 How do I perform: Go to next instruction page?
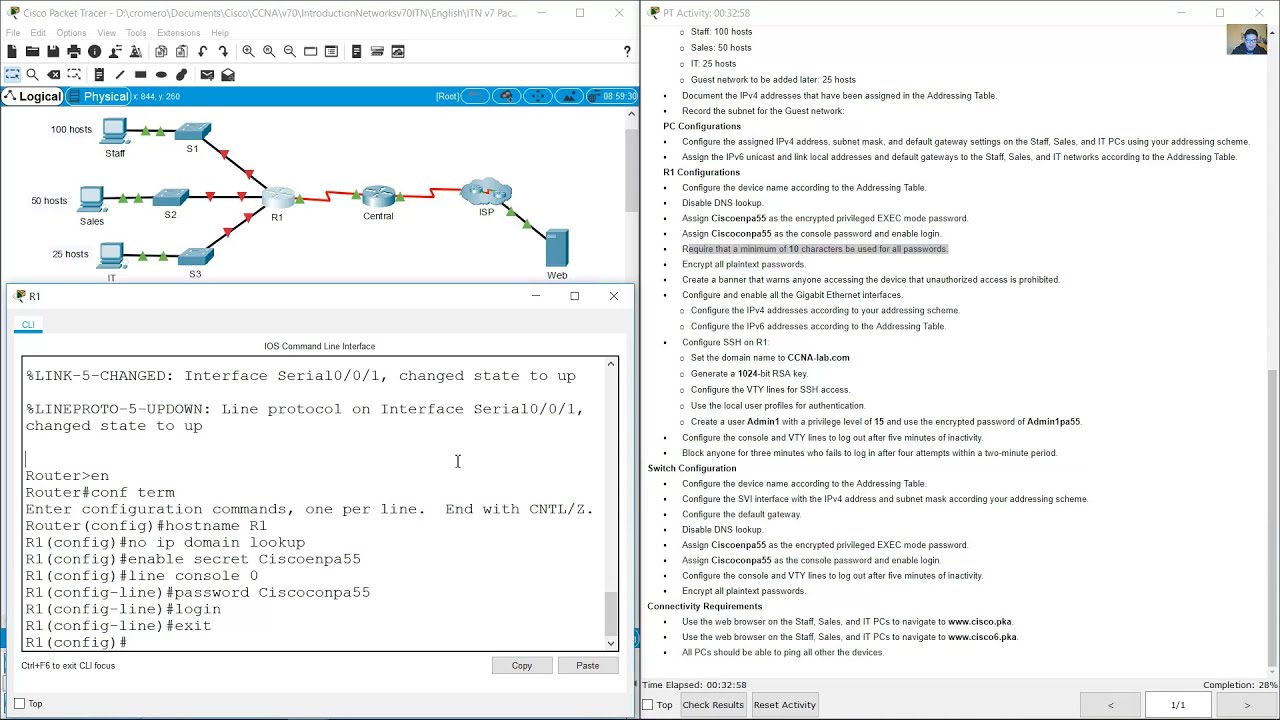pos(1246,705)
